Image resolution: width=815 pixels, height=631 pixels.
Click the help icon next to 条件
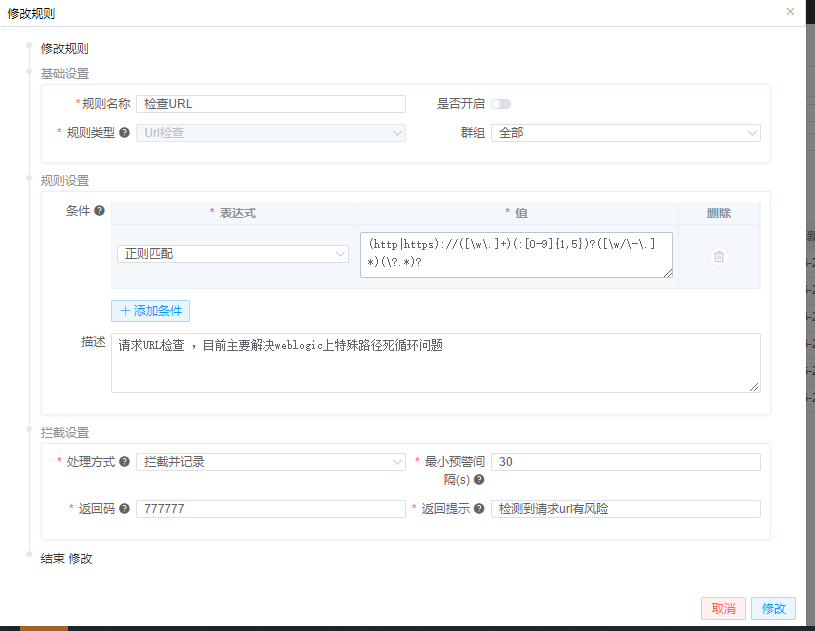(99, 211)
